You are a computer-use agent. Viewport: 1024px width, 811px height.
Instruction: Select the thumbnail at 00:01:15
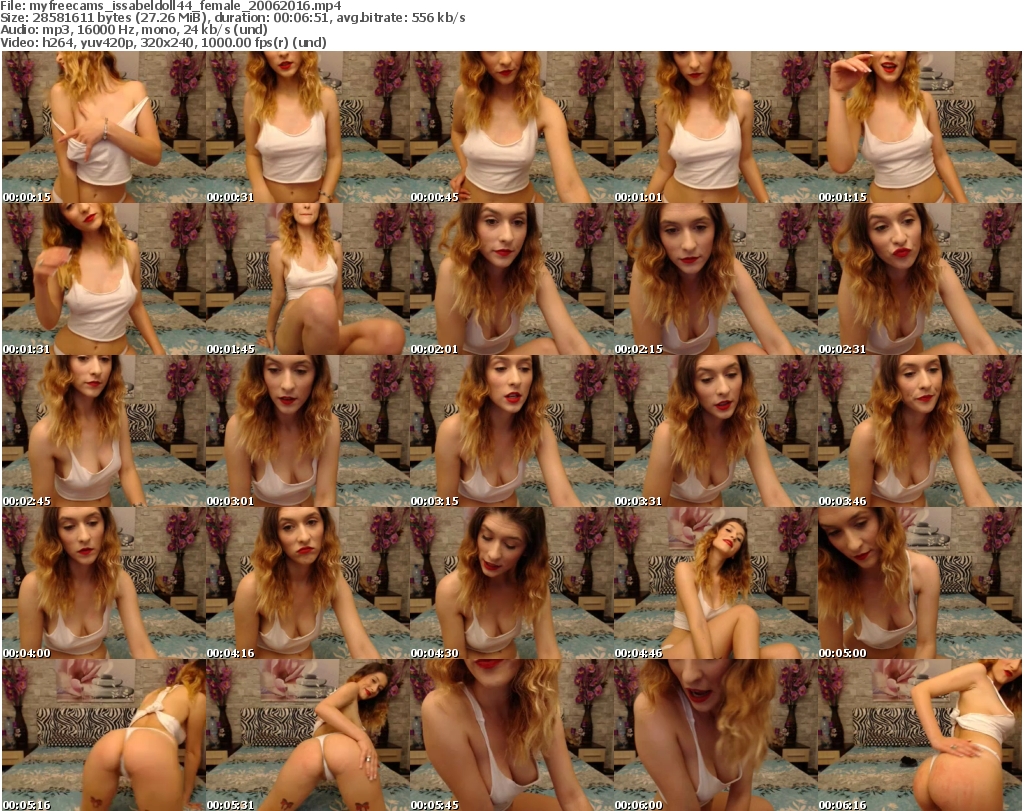pyautogui.click(x=919, y=127)
